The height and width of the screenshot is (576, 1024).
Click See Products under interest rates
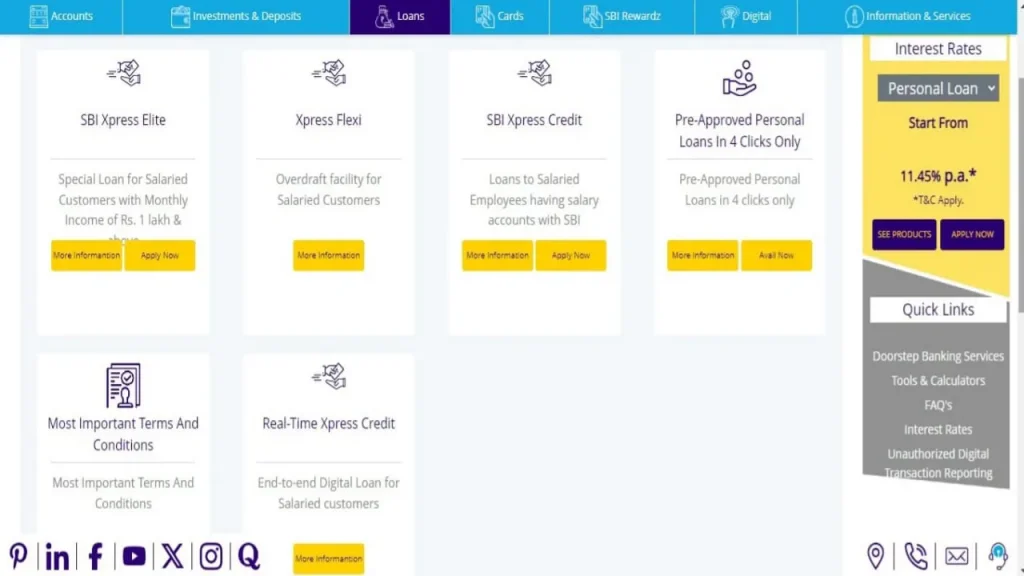(x=903, y=234)
